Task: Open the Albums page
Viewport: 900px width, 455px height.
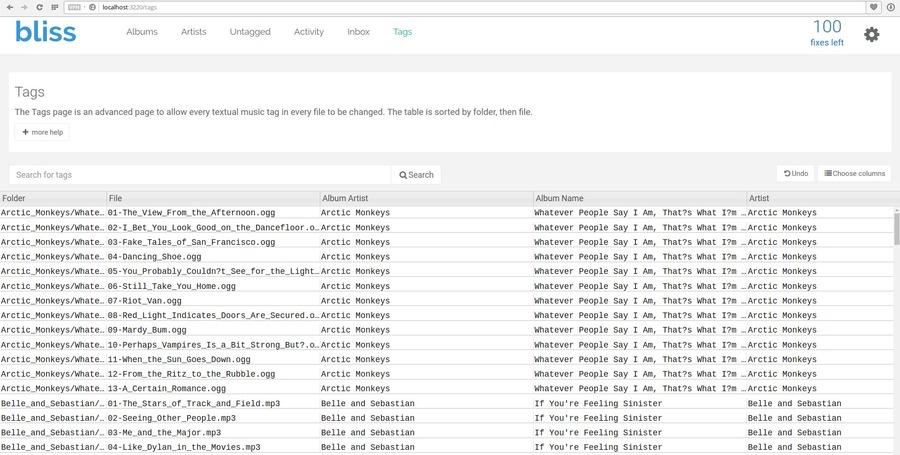Action: pos(142,32)
